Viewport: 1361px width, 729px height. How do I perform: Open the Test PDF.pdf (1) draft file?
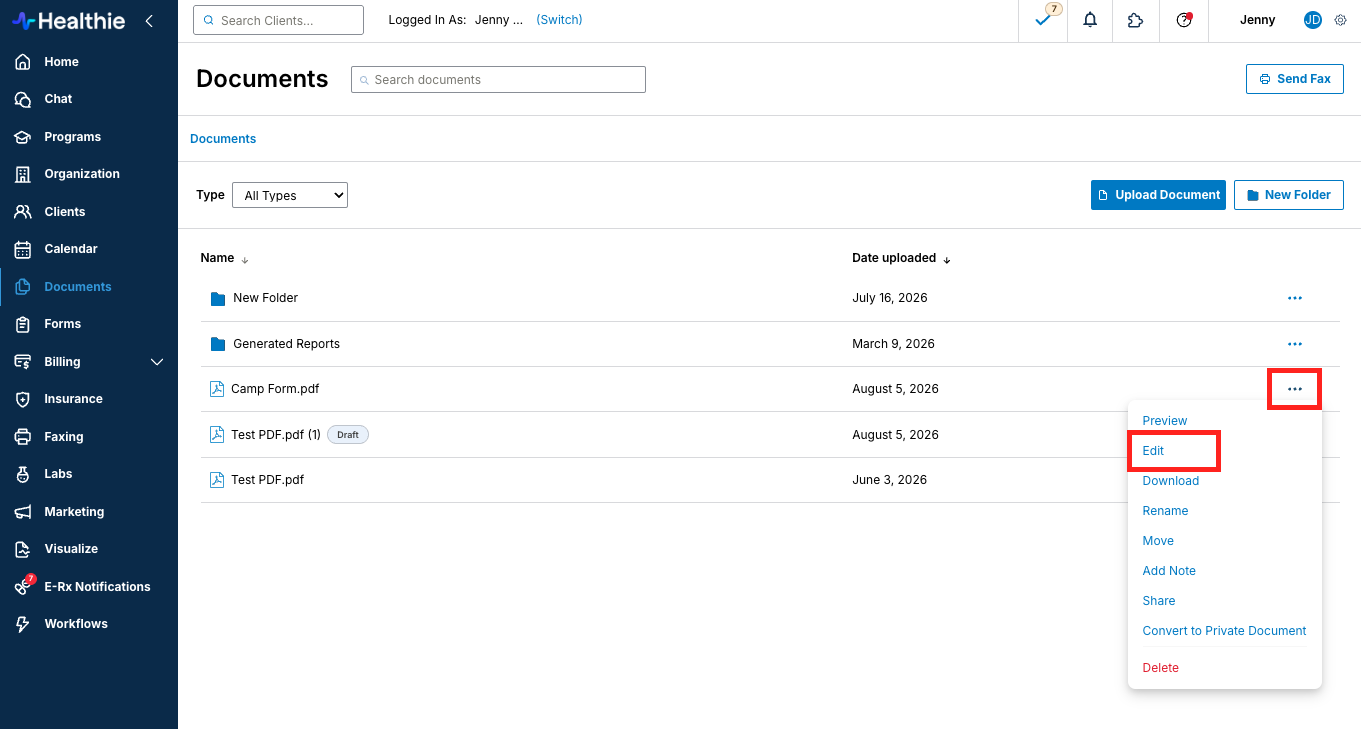(276, 435)
